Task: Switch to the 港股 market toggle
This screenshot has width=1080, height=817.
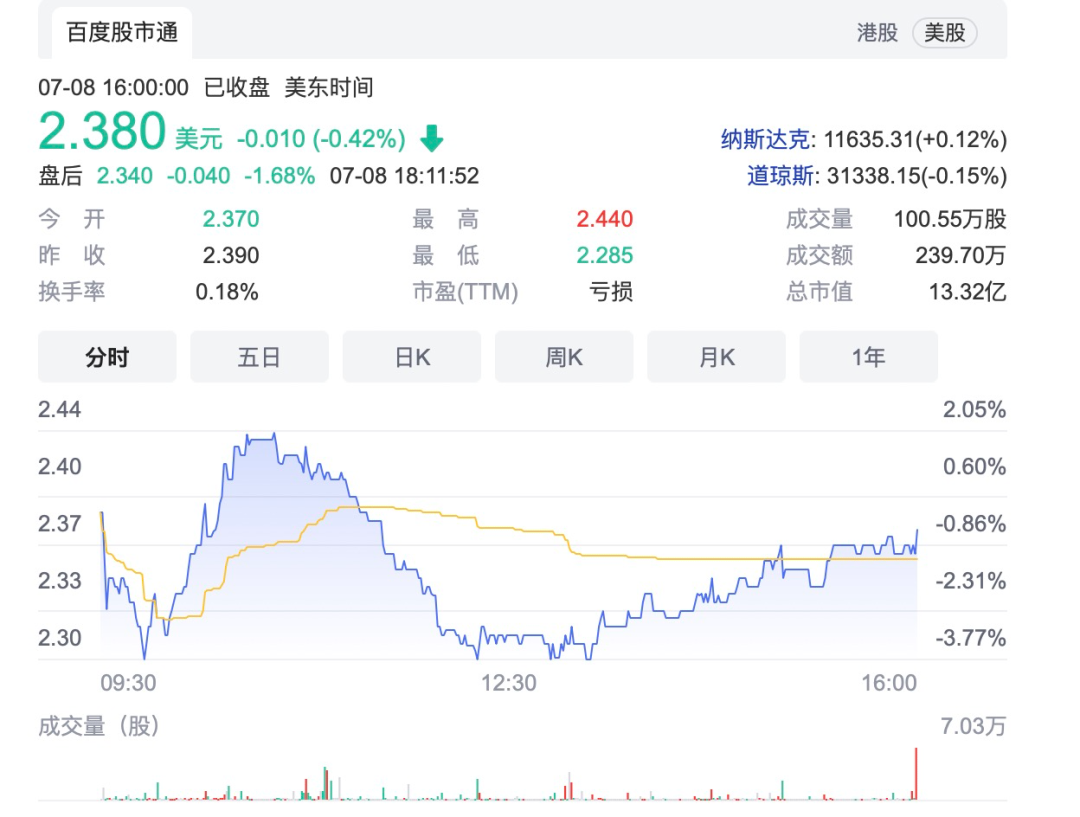Action: point(877,33)
